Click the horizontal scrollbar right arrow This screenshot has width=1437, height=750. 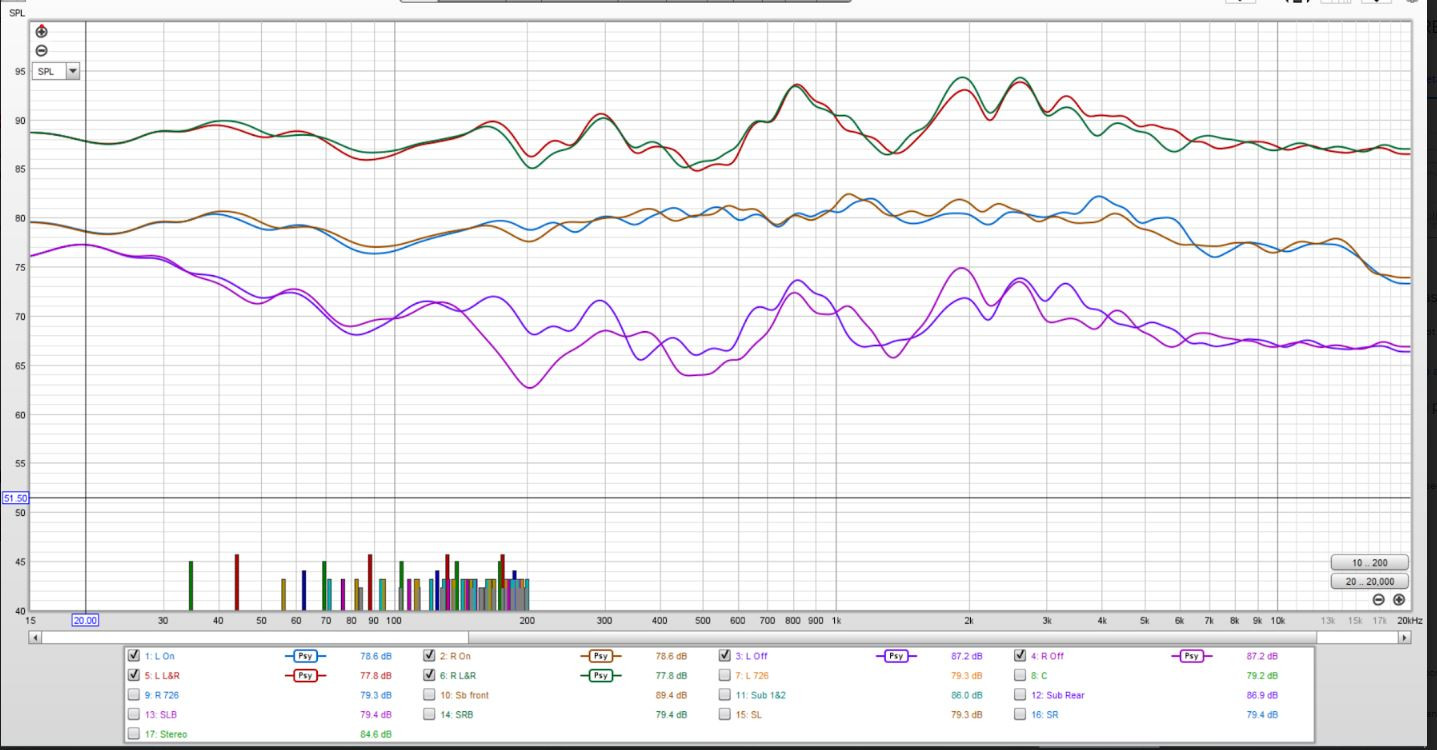click(x=1405, y=637)
